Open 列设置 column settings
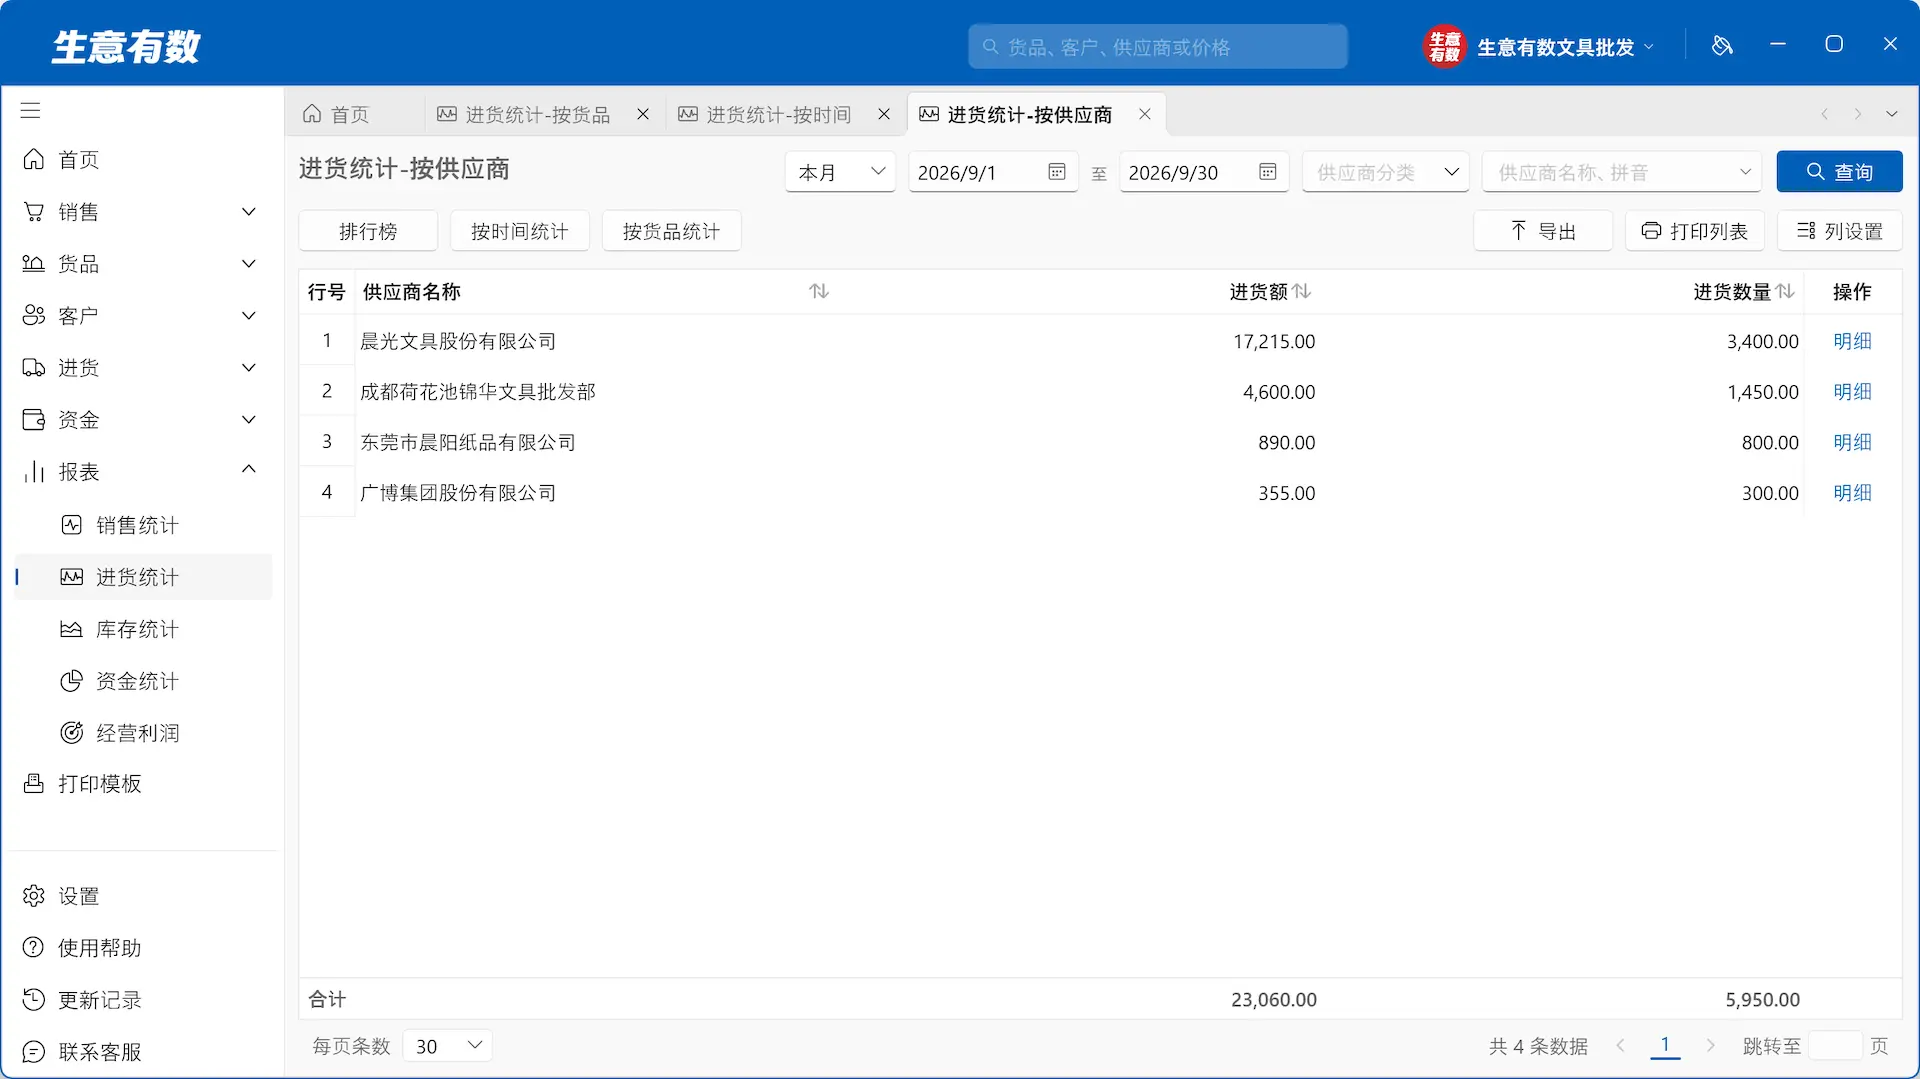Image resolution: width=1920 pixels, height=1079 pixels. (1840, 231)
